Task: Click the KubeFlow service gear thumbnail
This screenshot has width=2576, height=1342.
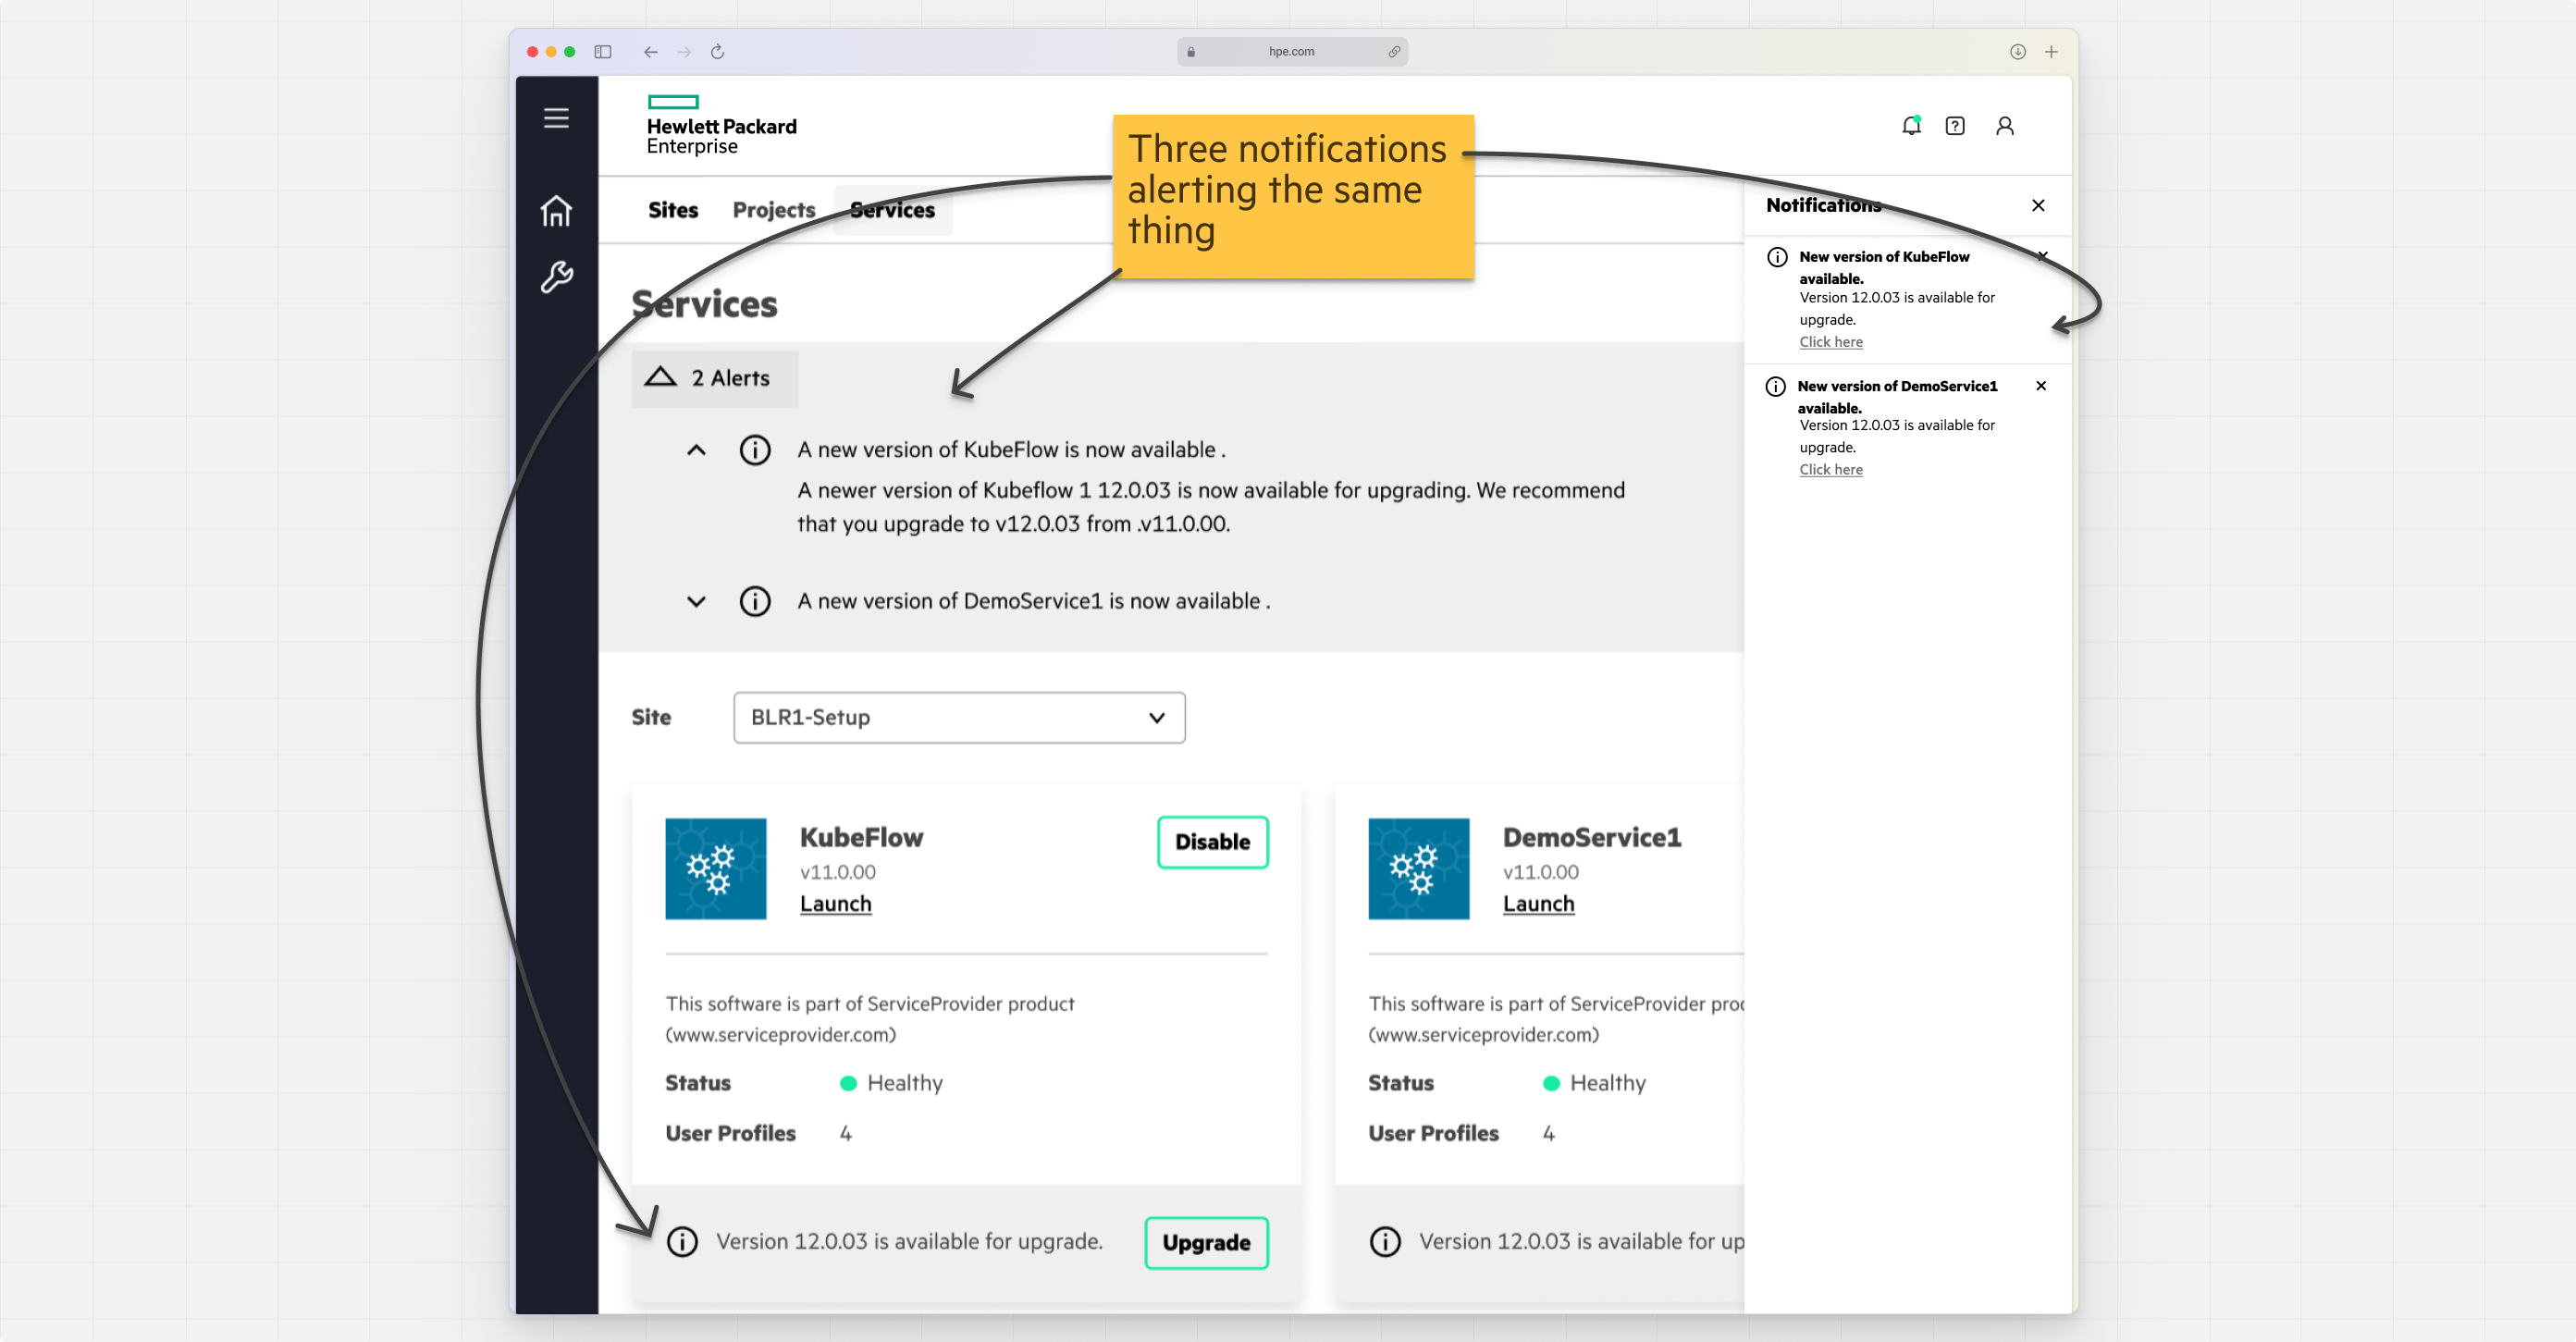Action: [x=716, y=868]
